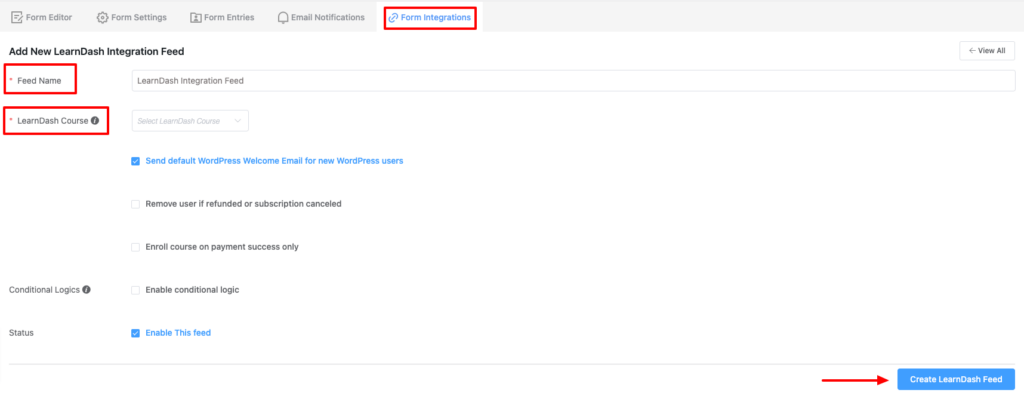Click into the Feed Name input field
The height and width of the screenshot is (393, 1024).
[x=573, y=81]
